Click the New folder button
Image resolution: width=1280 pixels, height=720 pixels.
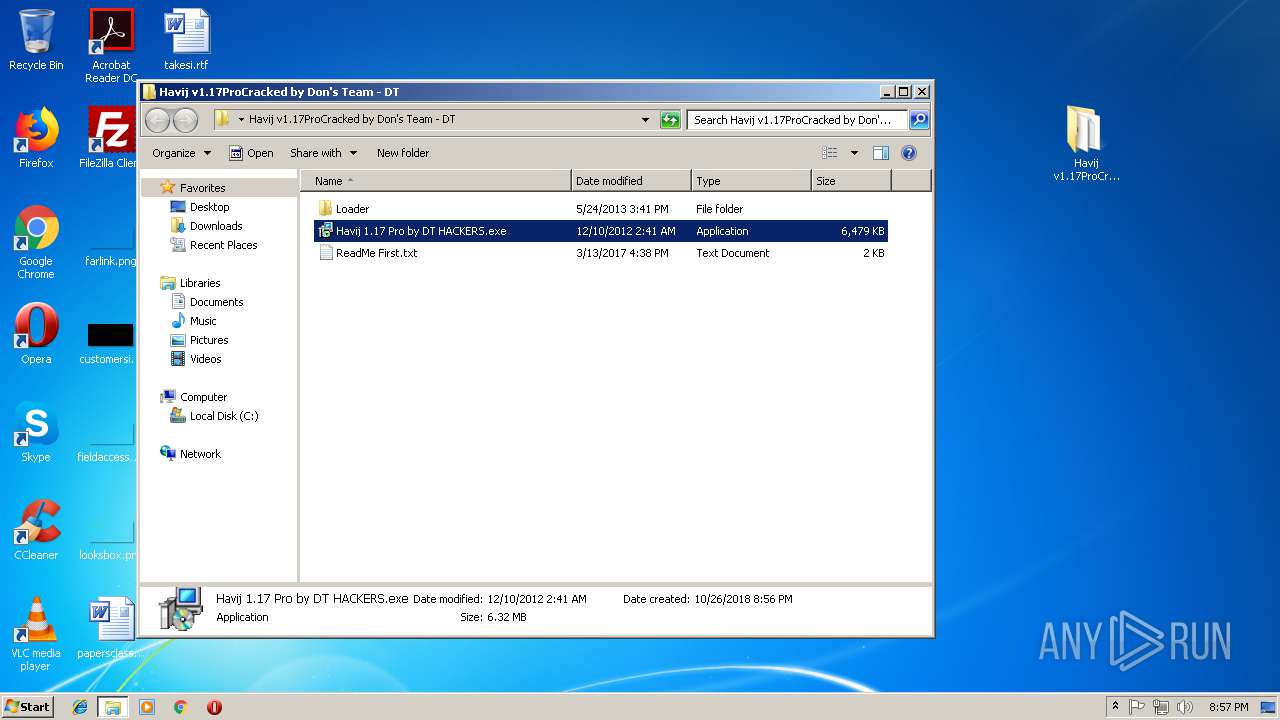(x=403, y=153)
